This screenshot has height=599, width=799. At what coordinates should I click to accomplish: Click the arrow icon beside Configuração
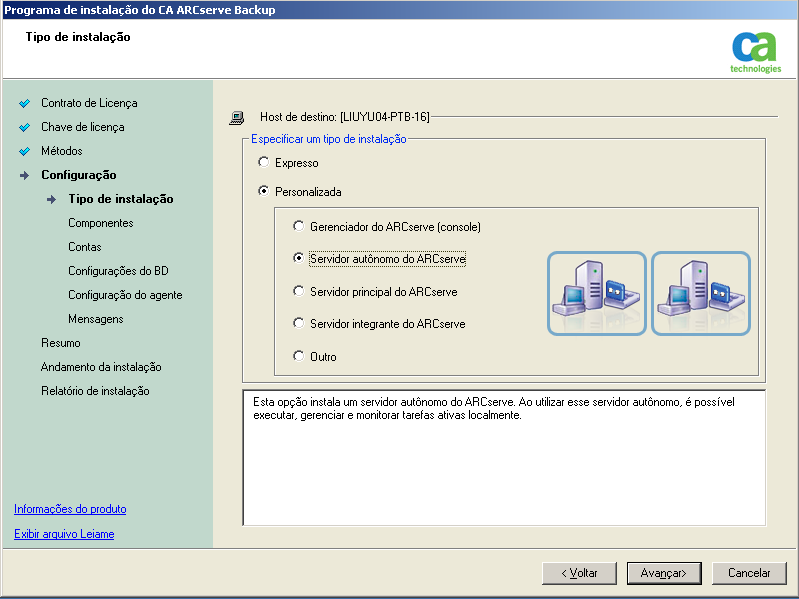[x=24, y=175]
